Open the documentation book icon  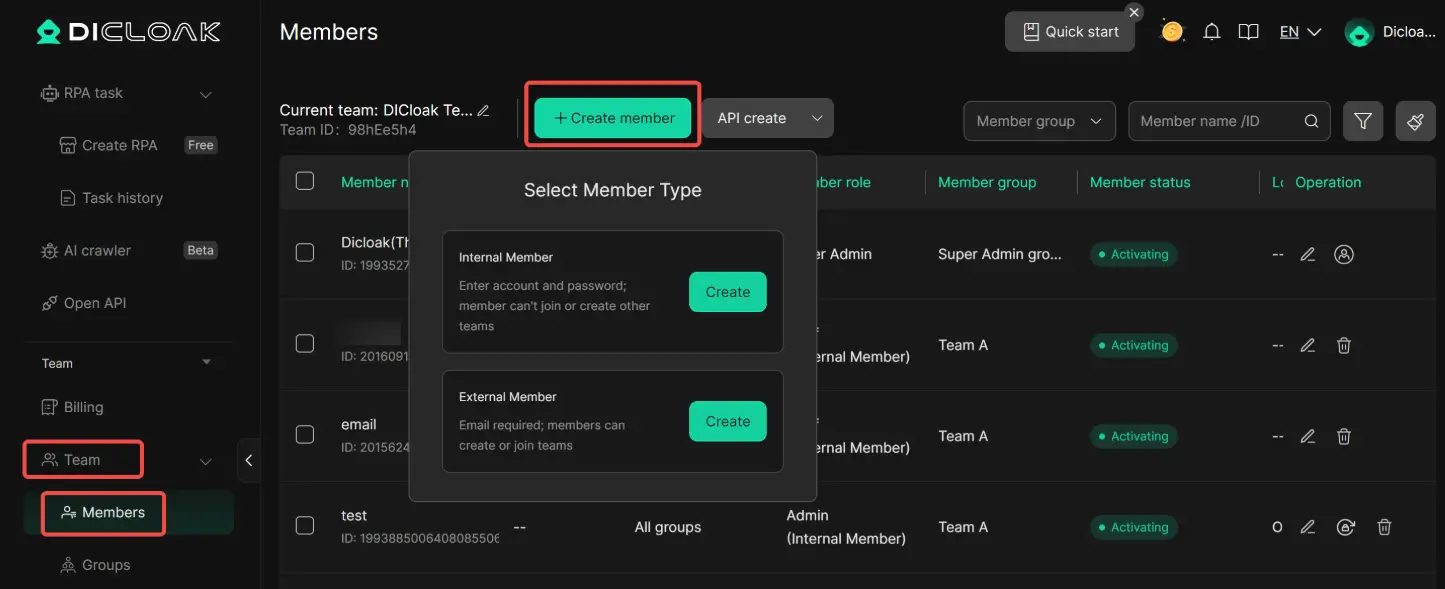tap(1248, 32)
